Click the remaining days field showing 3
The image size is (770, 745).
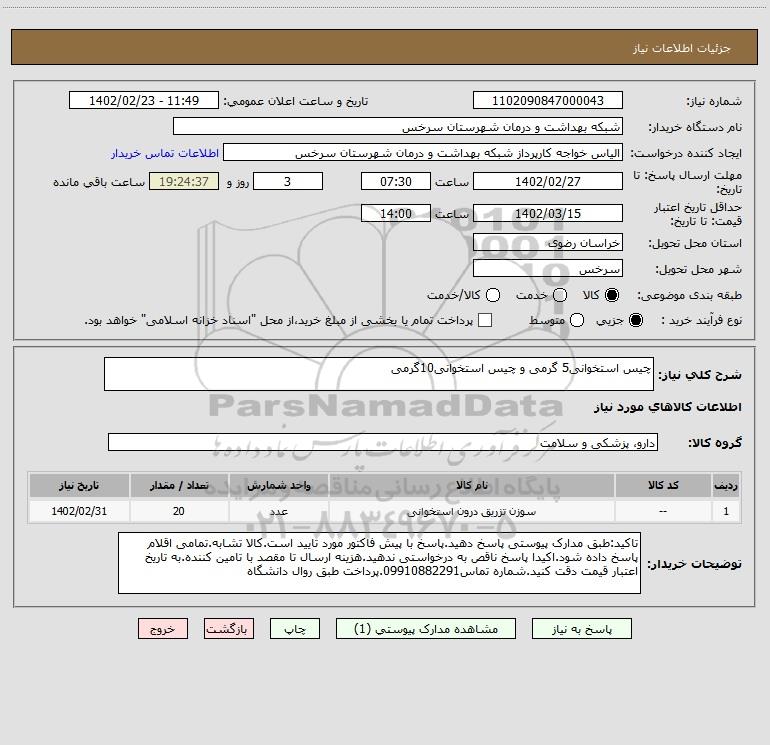[x=288, y=181]
